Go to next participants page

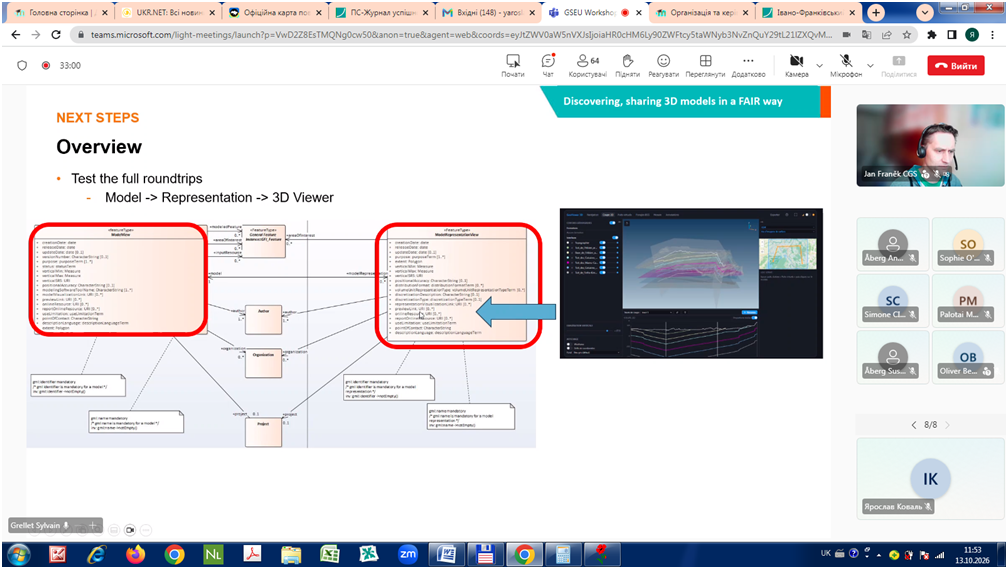[947, 425]
